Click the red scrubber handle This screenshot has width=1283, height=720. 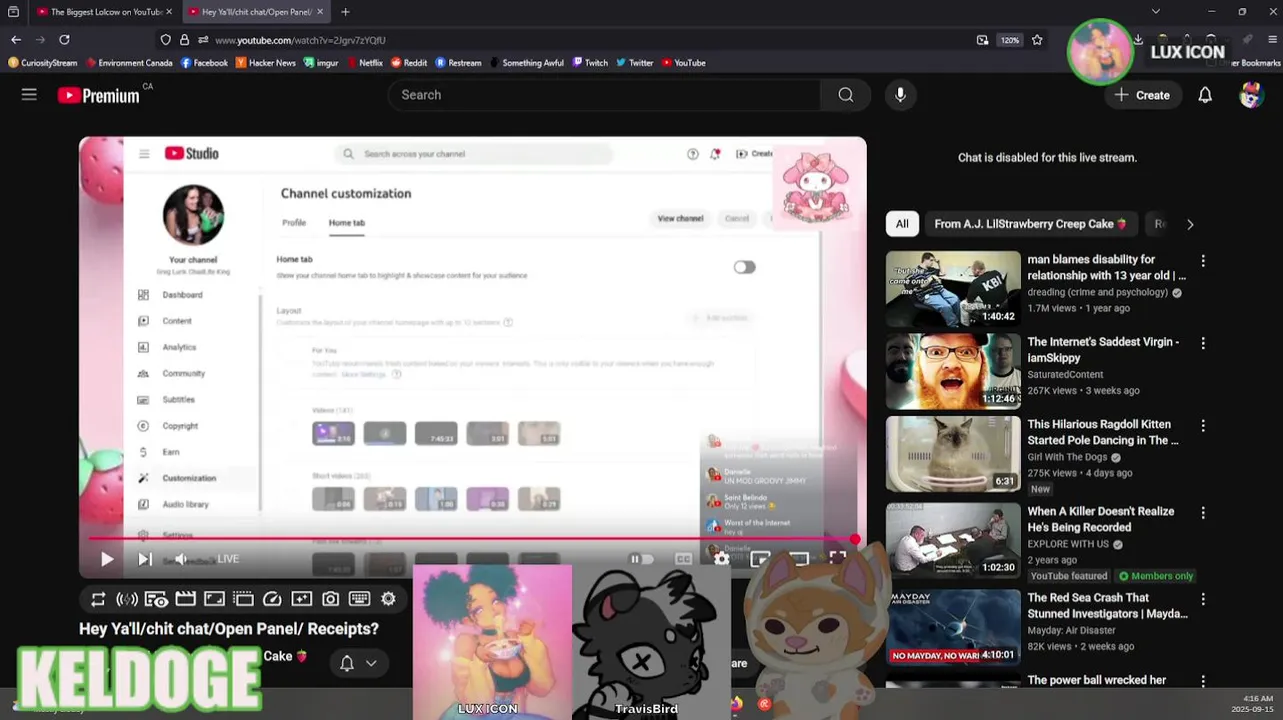click(x=855, y=539)
